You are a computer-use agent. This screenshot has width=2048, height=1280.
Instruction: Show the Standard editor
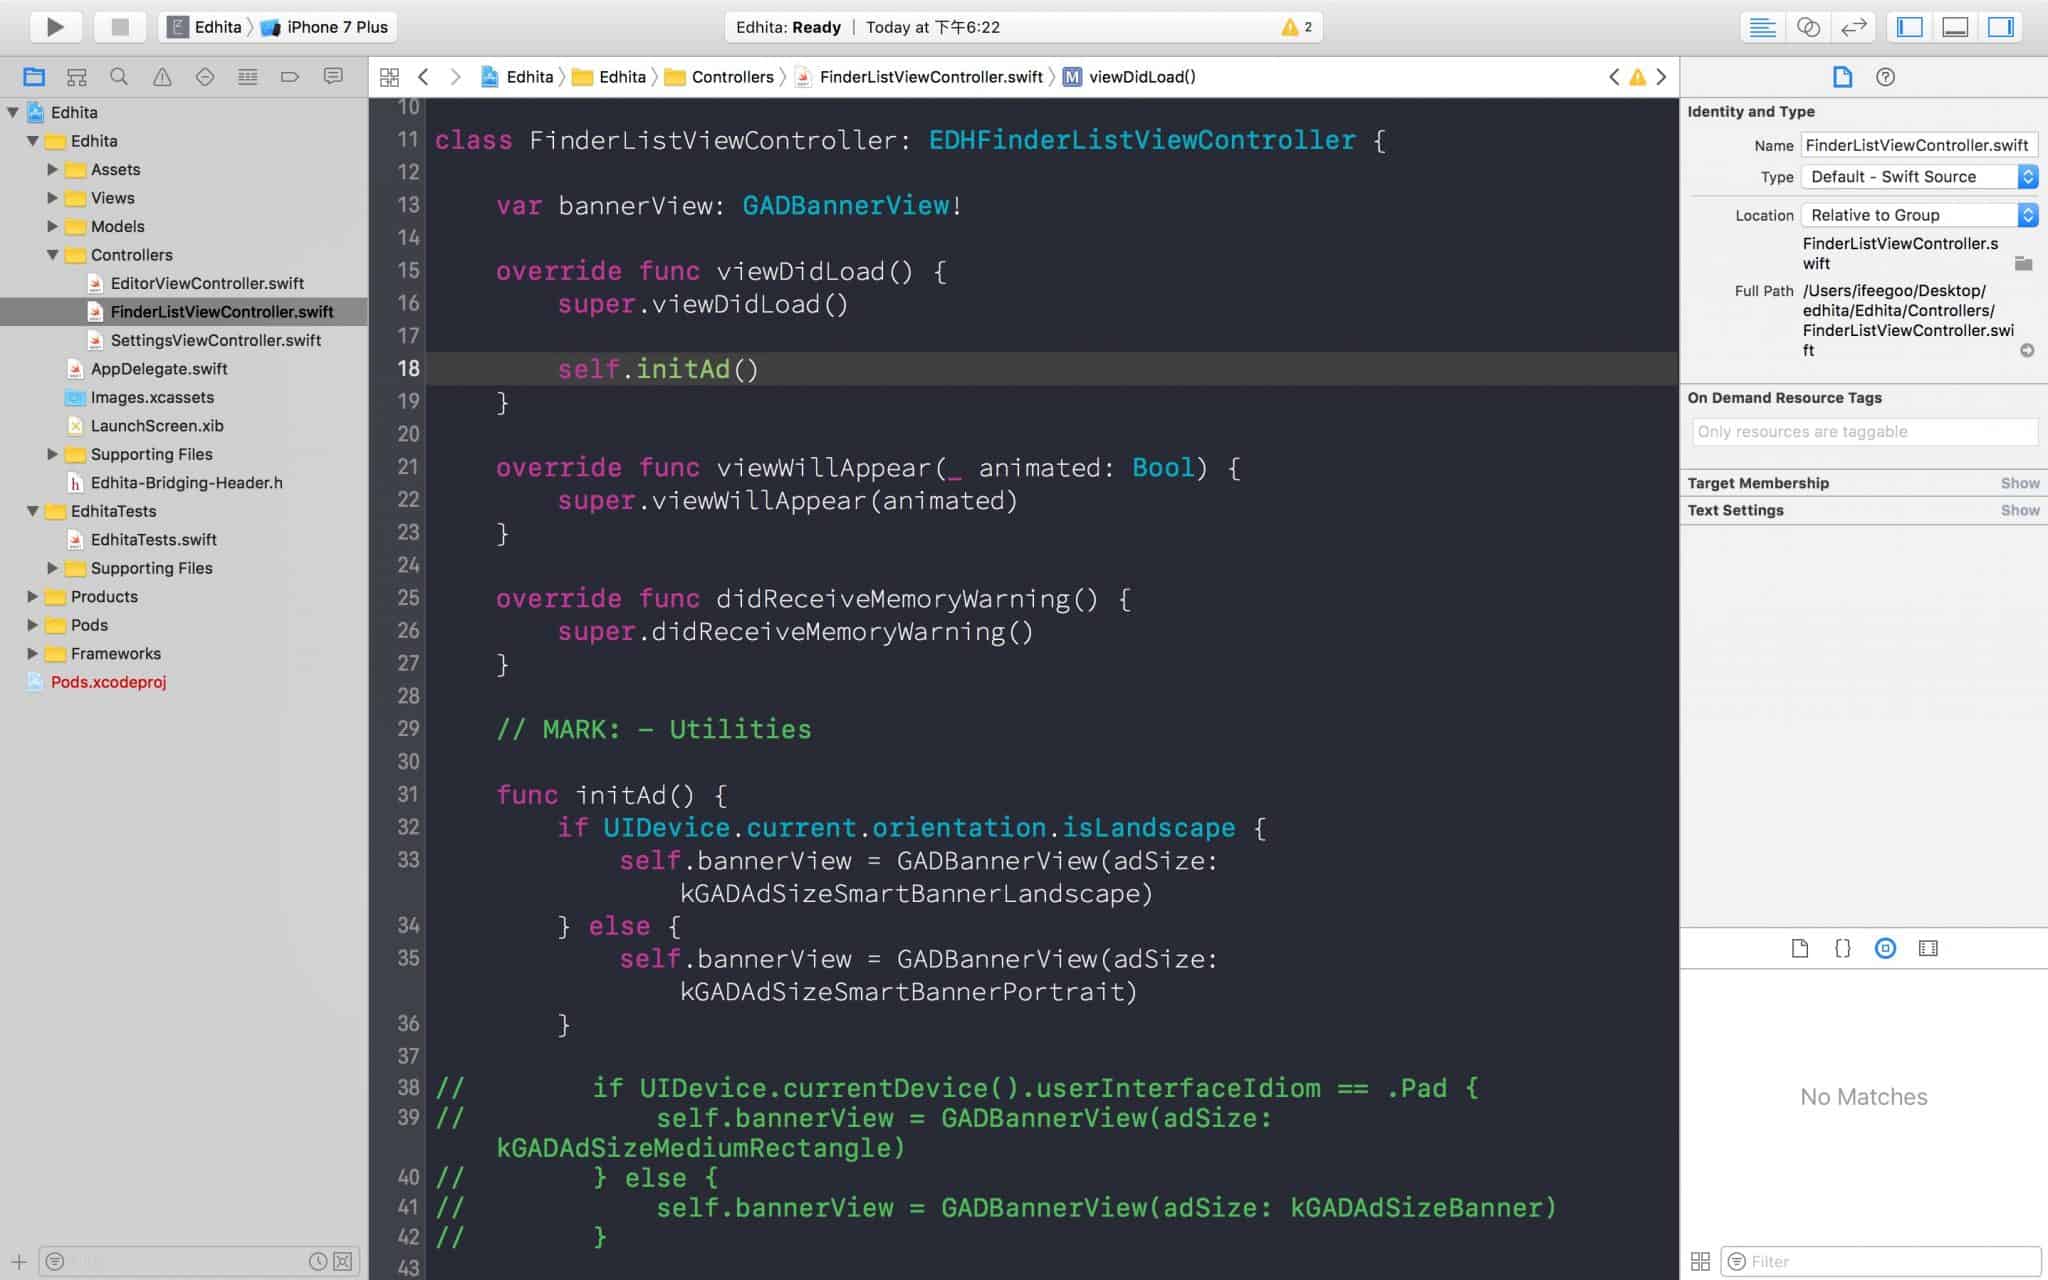click(1763, 27)
